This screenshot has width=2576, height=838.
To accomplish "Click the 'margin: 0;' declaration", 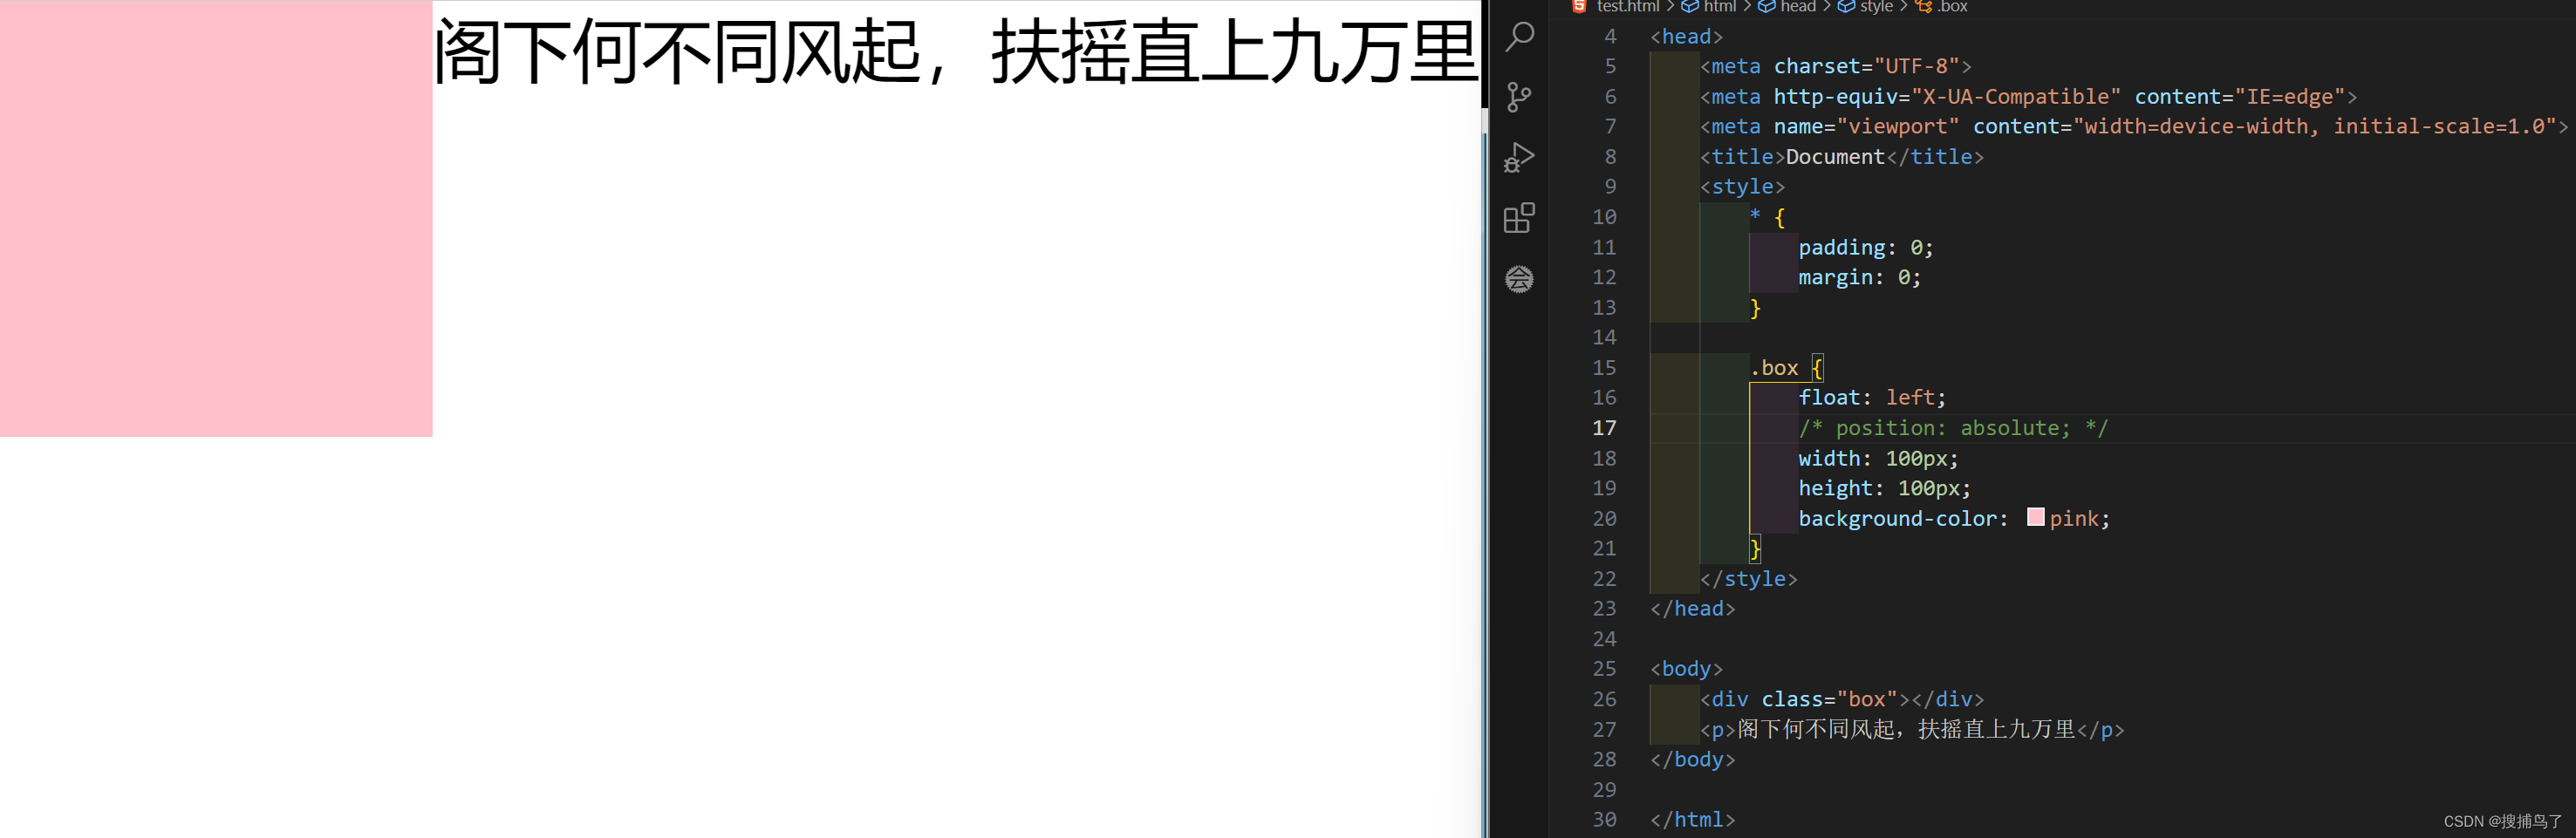I will point(1860,277).
